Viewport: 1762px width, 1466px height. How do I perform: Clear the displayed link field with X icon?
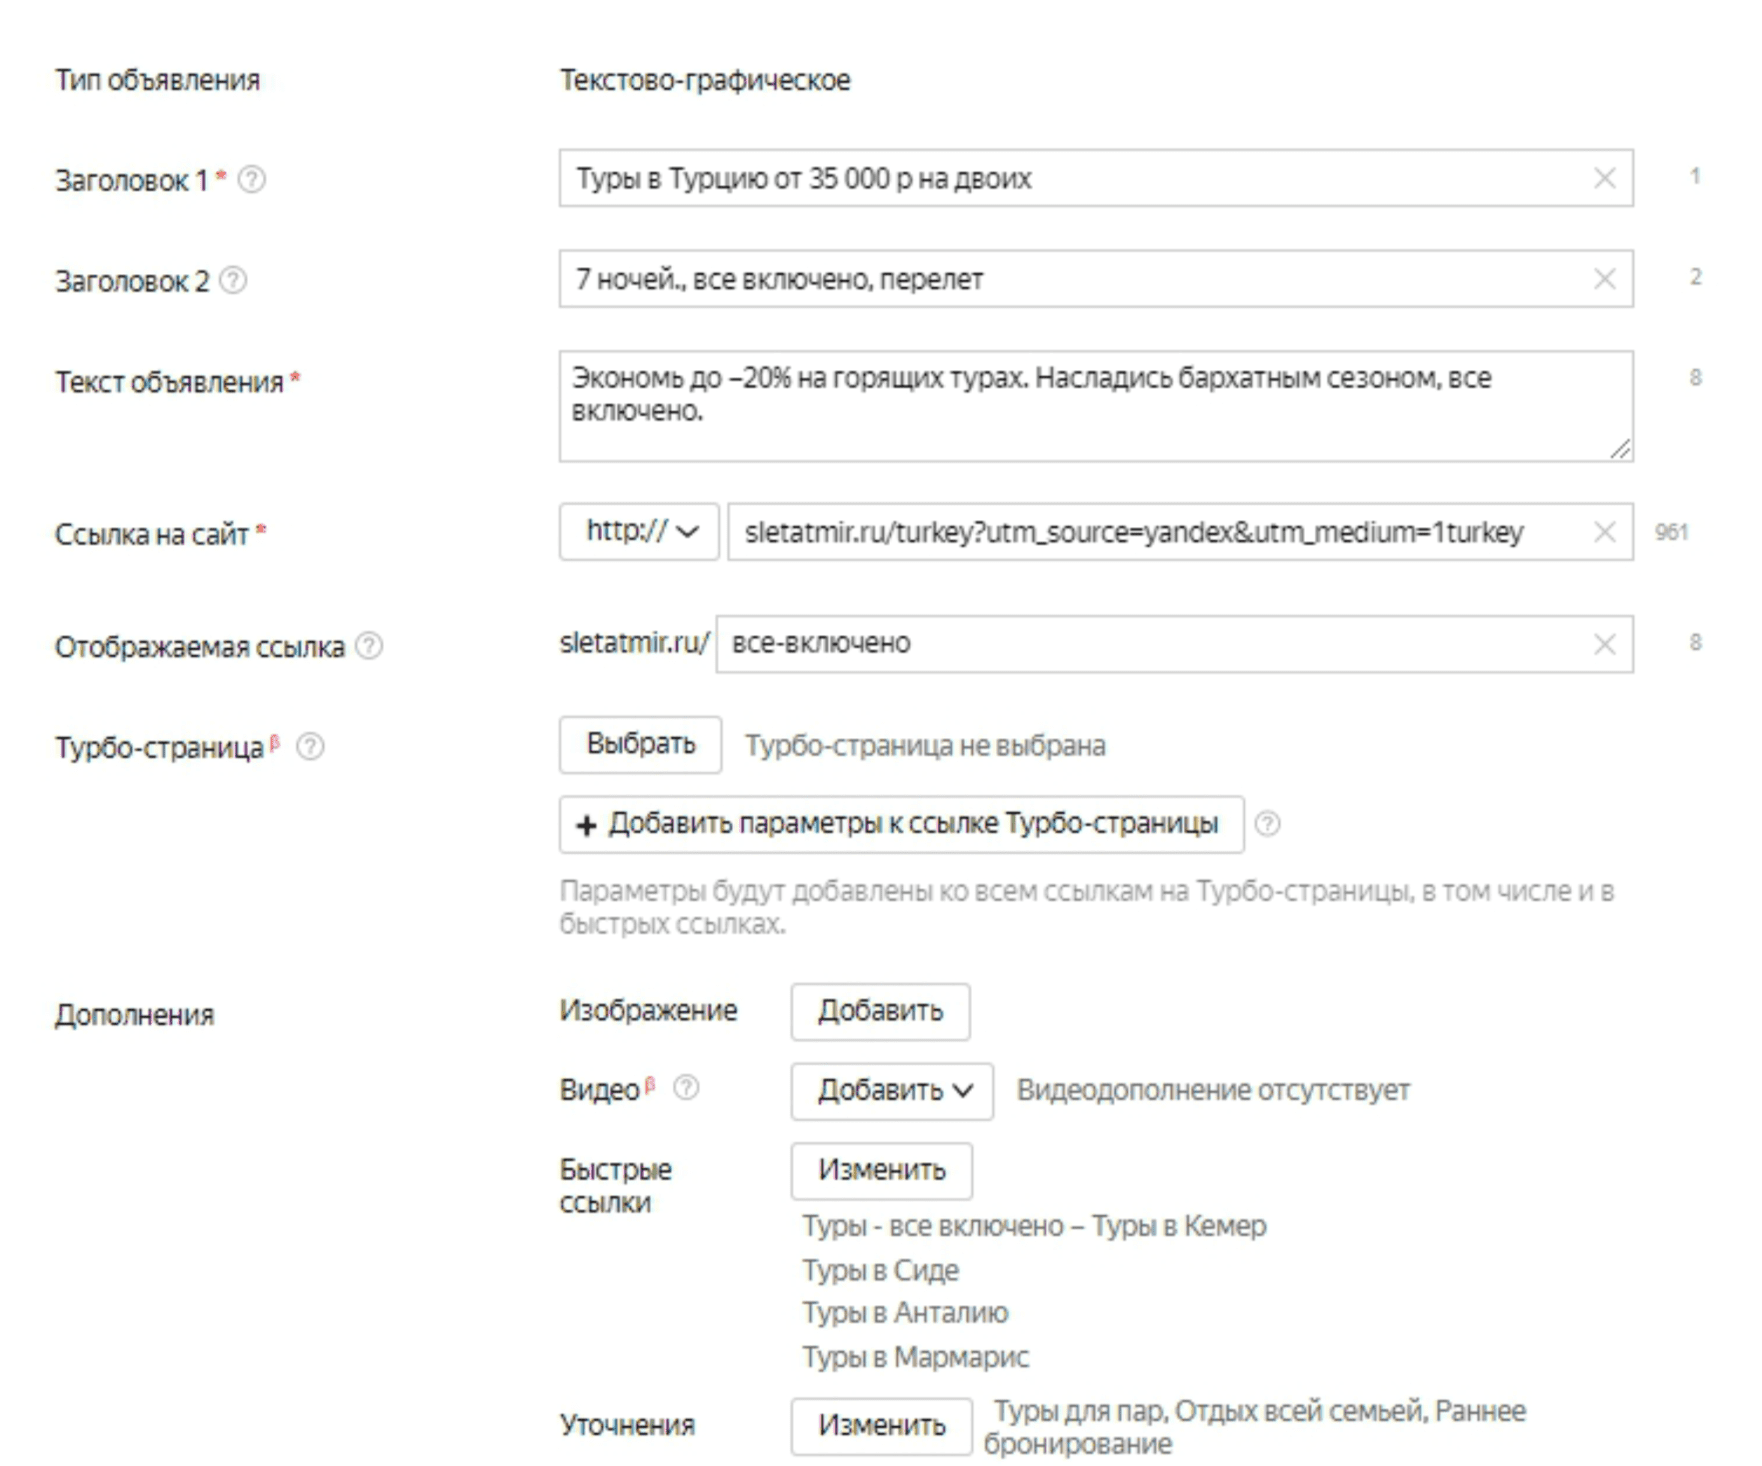[1604, 644]
